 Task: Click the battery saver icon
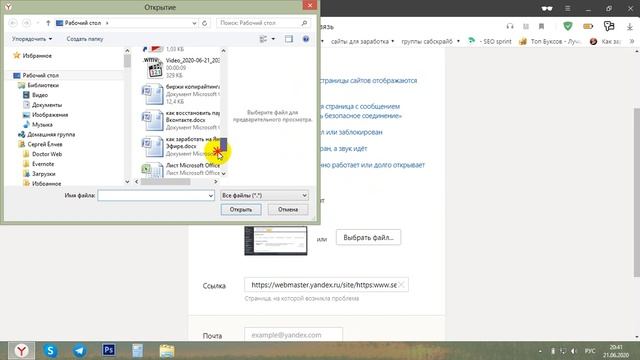(x=588, y=26)
